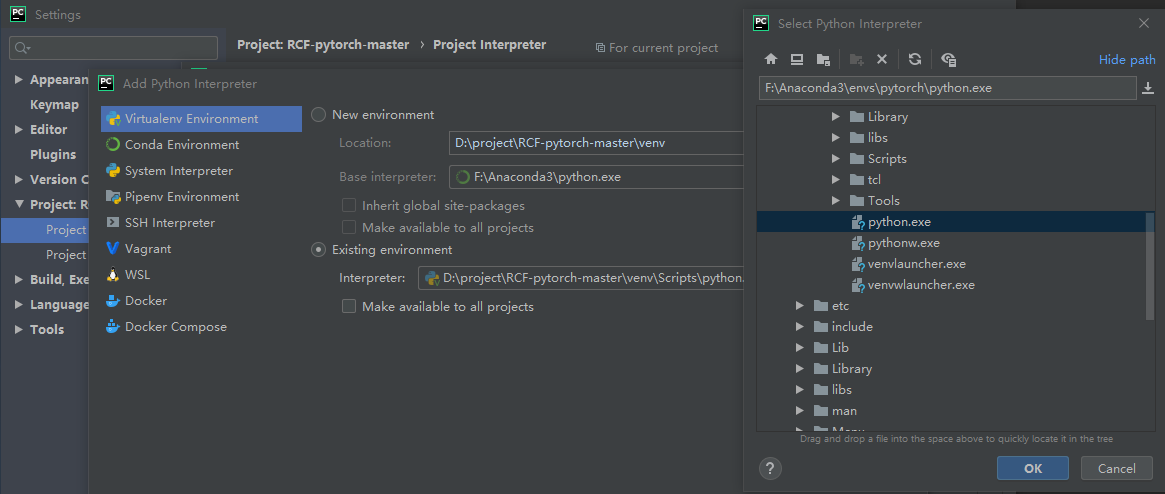
Task: Select pythonw.exe in the file tree
Action: coord(903,243)
